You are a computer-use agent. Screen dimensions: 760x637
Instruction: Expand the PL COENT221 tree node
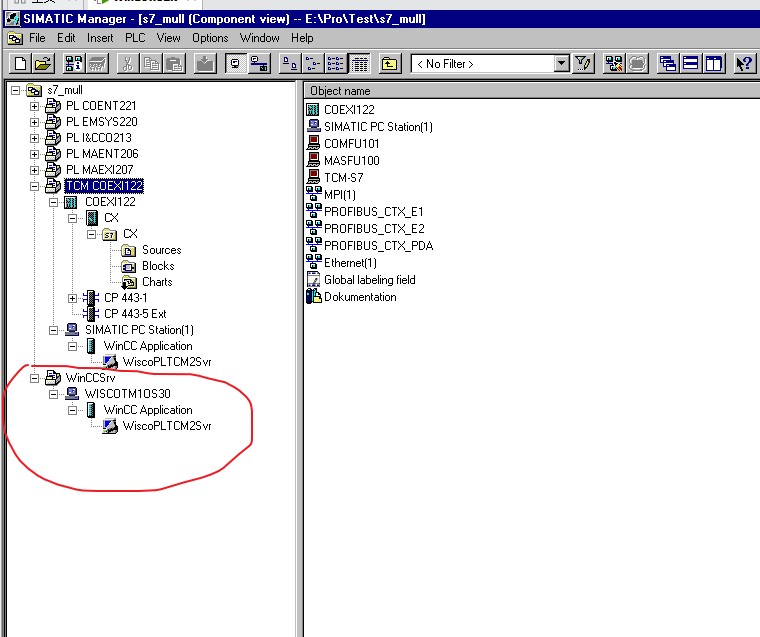[x=34, y=106]
